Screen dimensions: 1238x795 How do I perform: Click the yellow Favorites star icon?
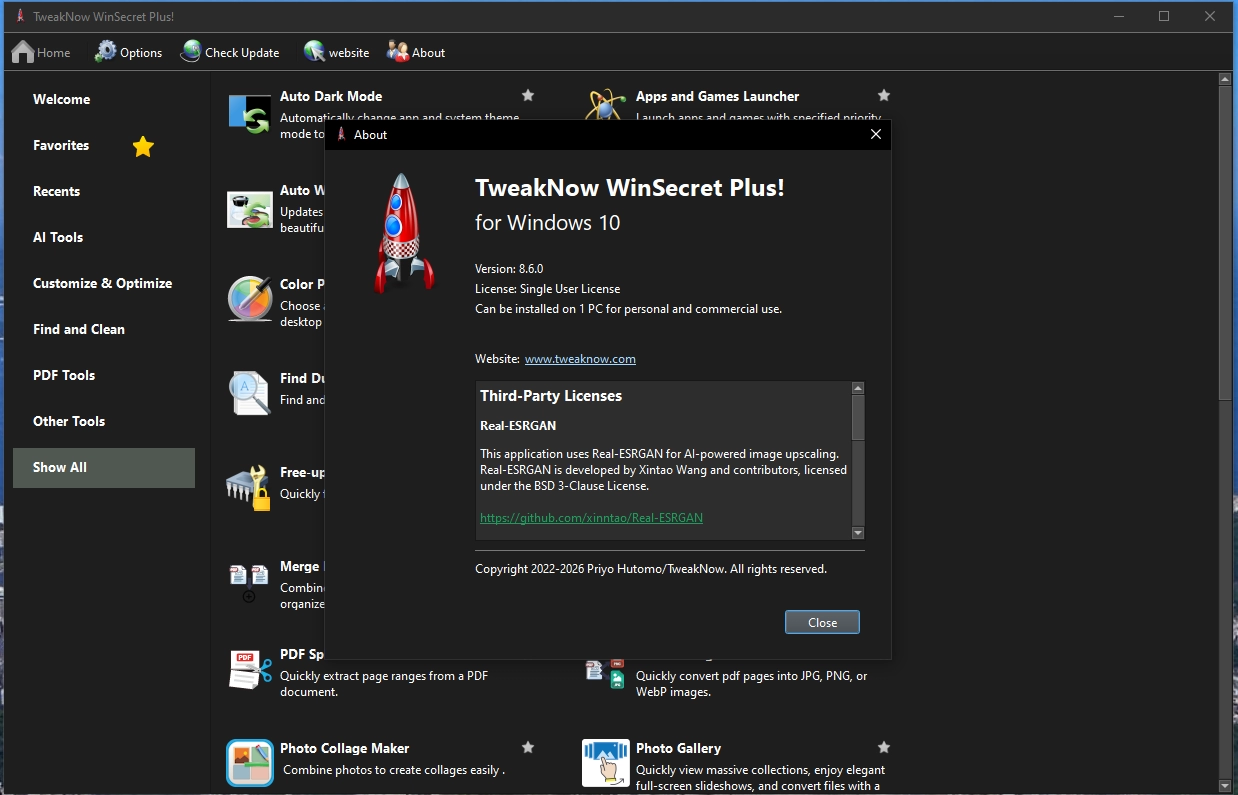coord(143,147)
